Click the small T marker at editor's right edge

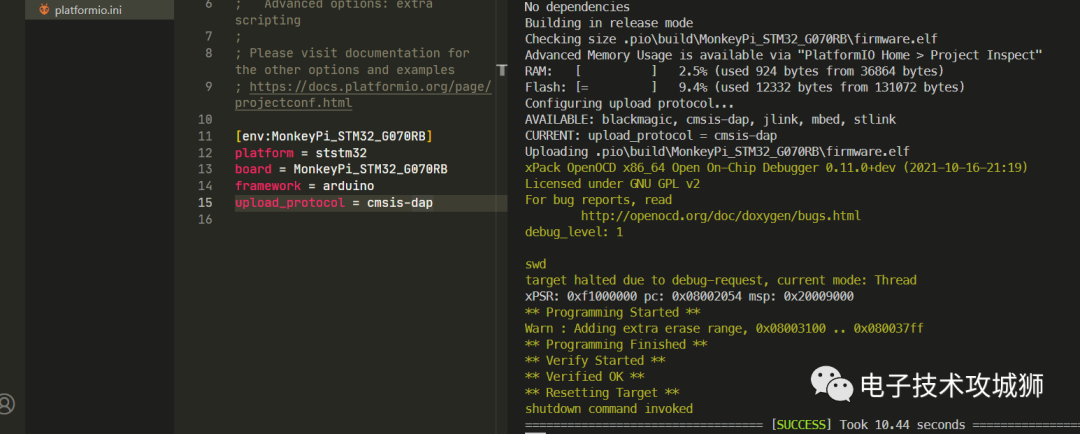point(502,70)
